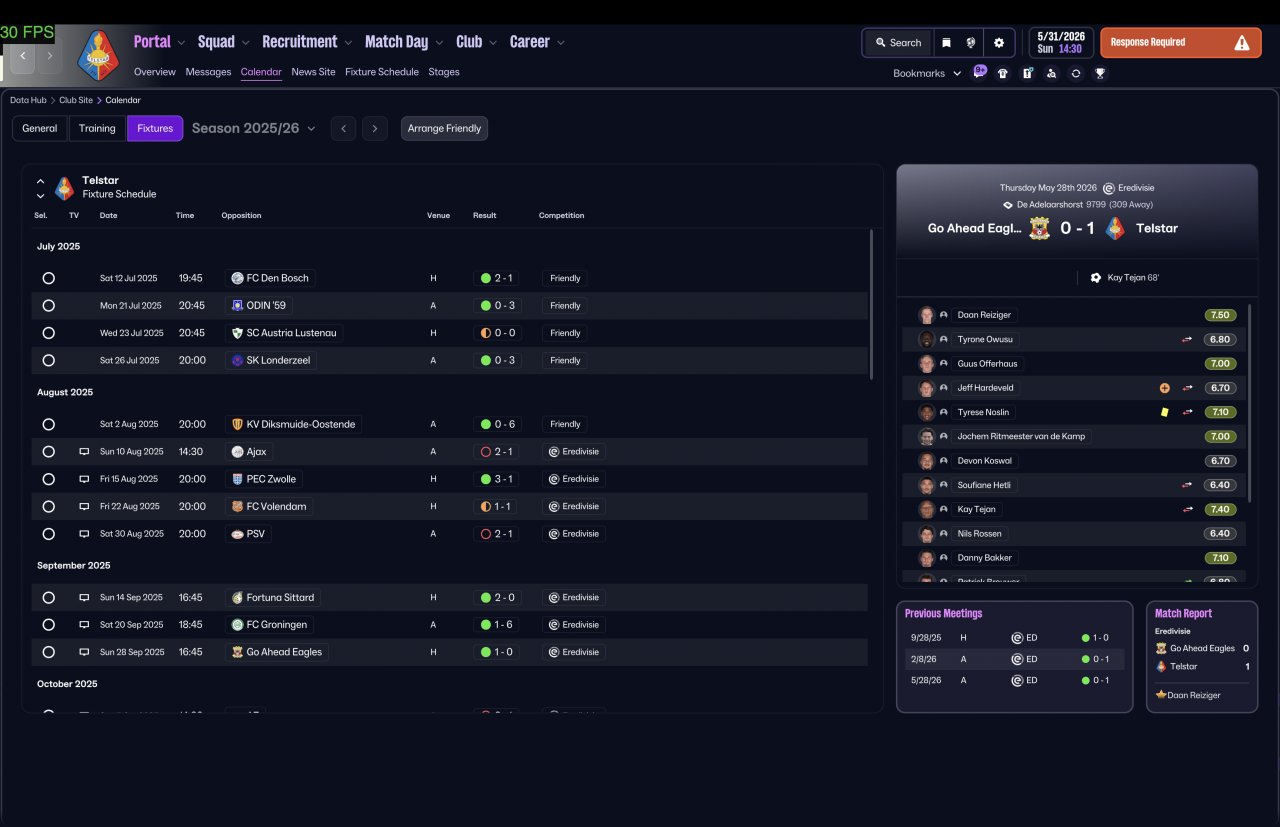The height and width of the screenshot is (827, 1280).
Task: Select the Training calendar tab
Action: click(x=97, y=128)
